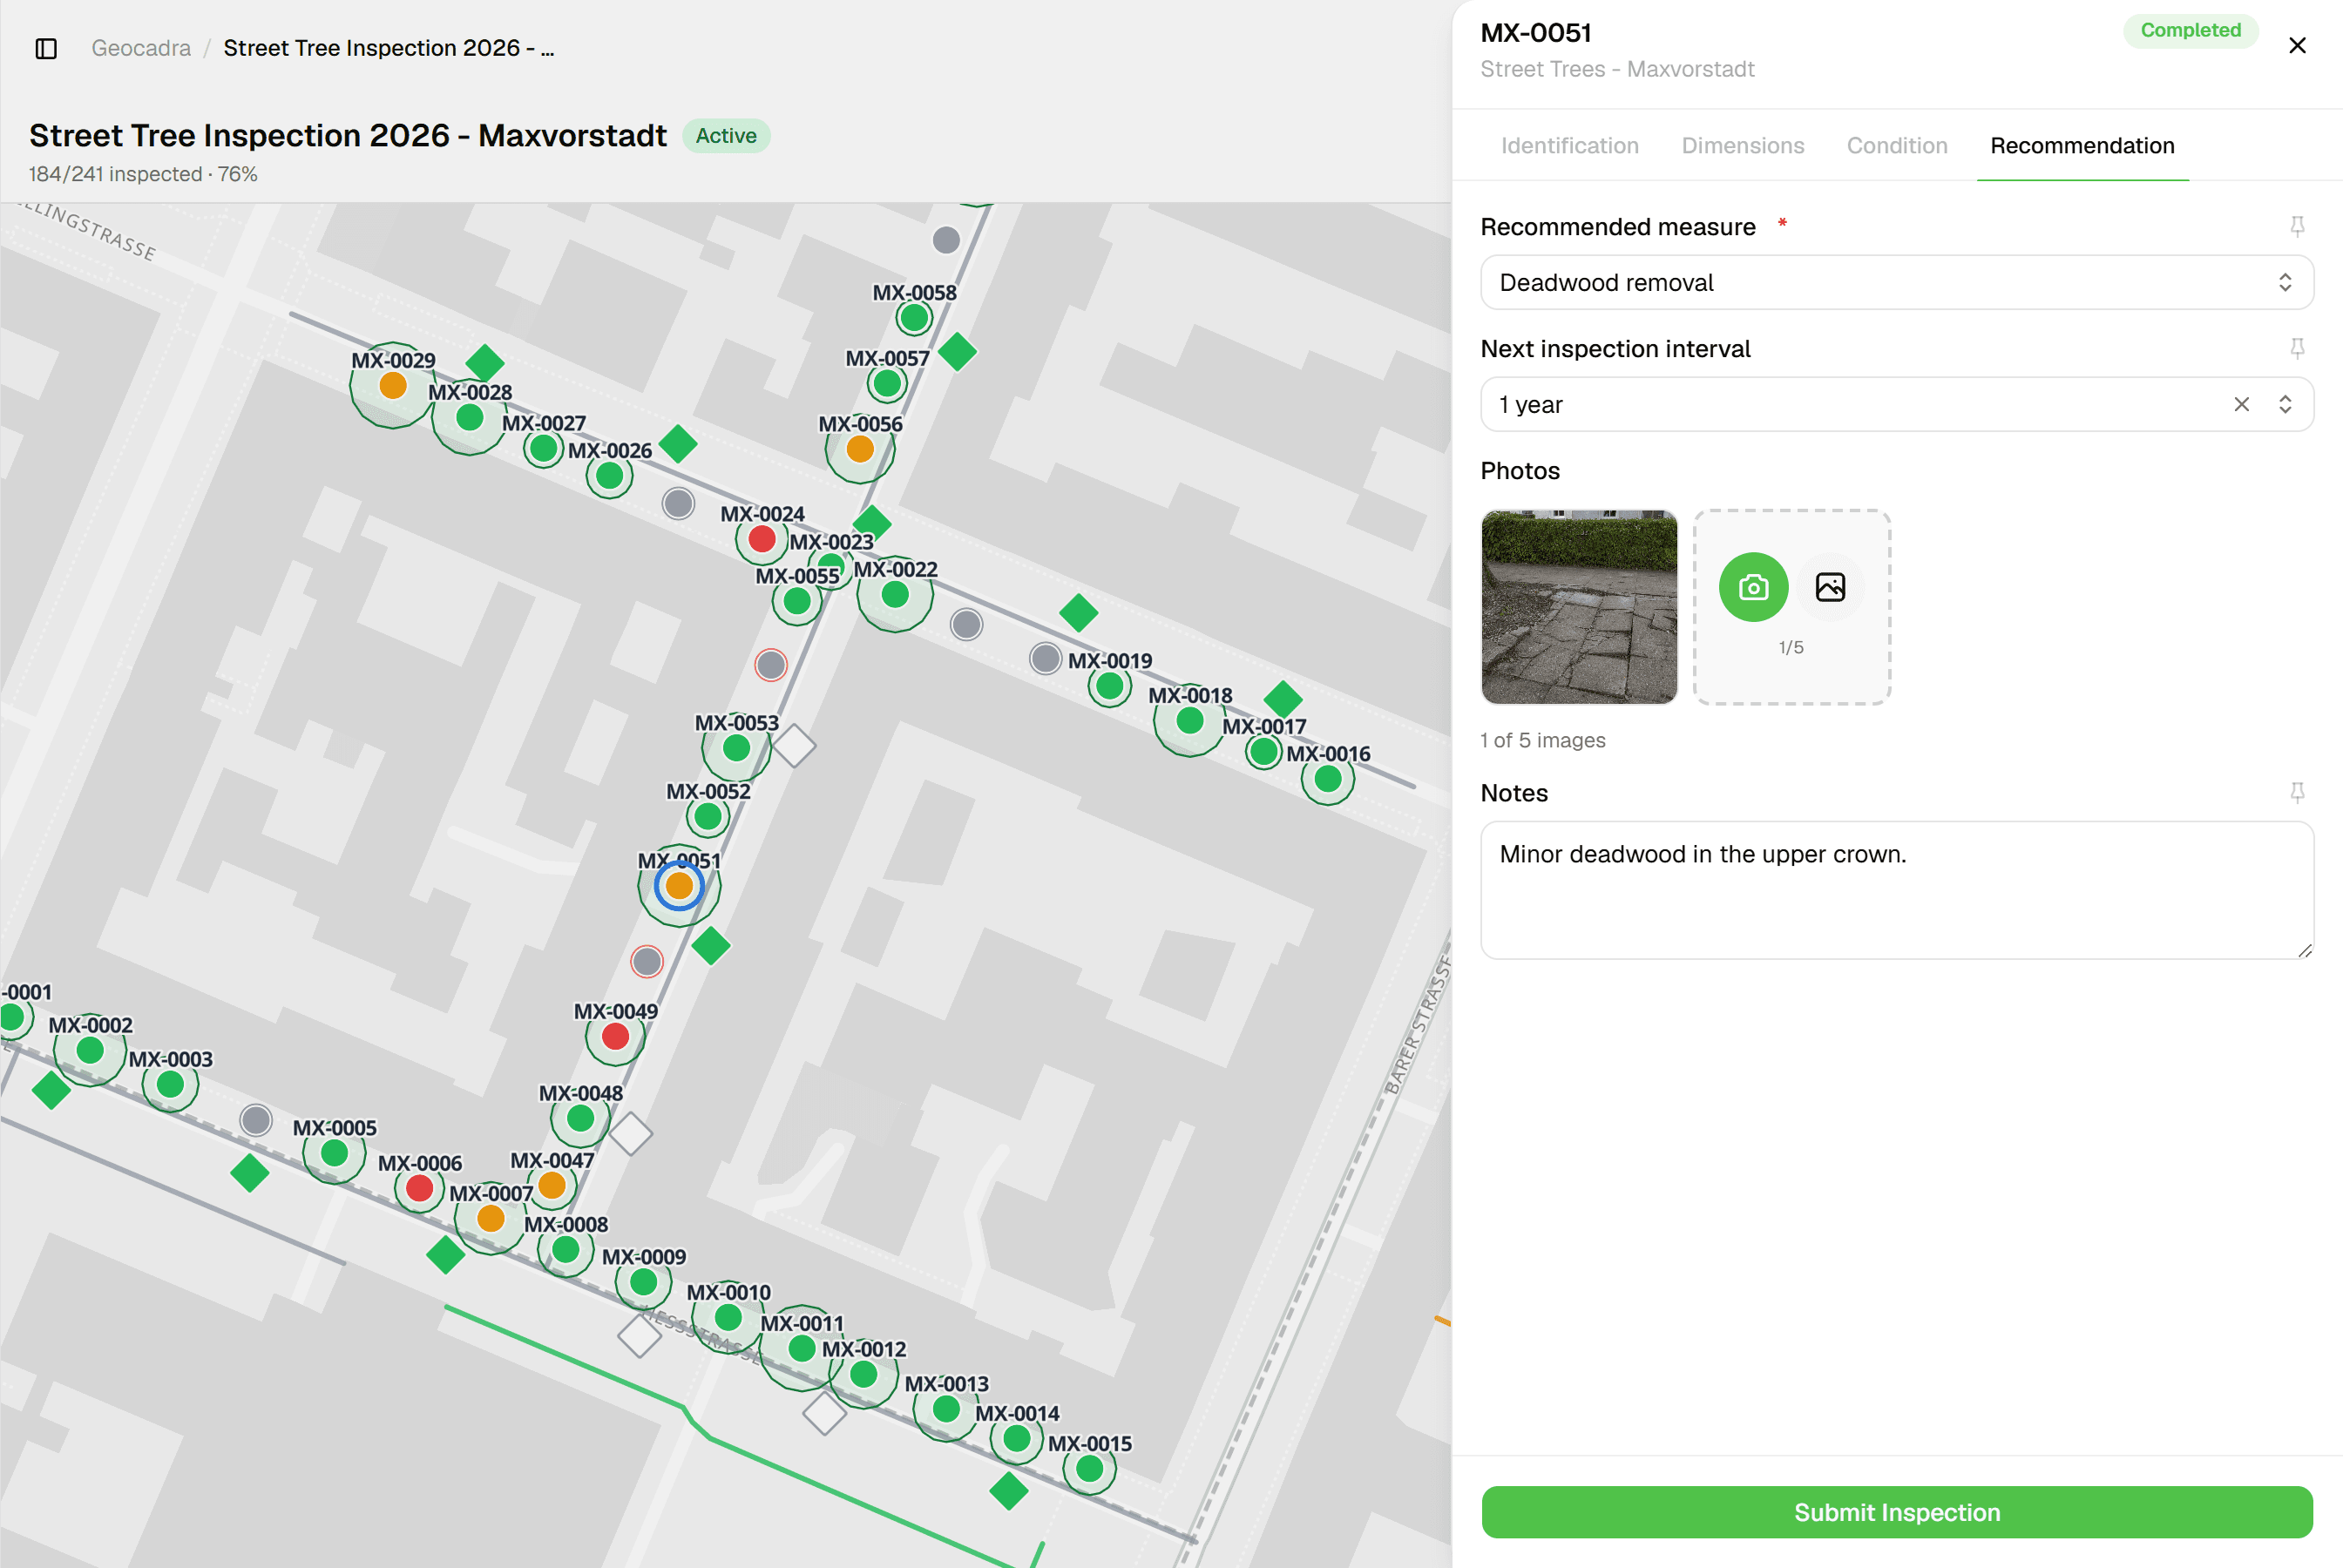This screenshot has height=1568, width=2343.
Task: Open the Recommended measure dropdown
Action: point(1896,283)
